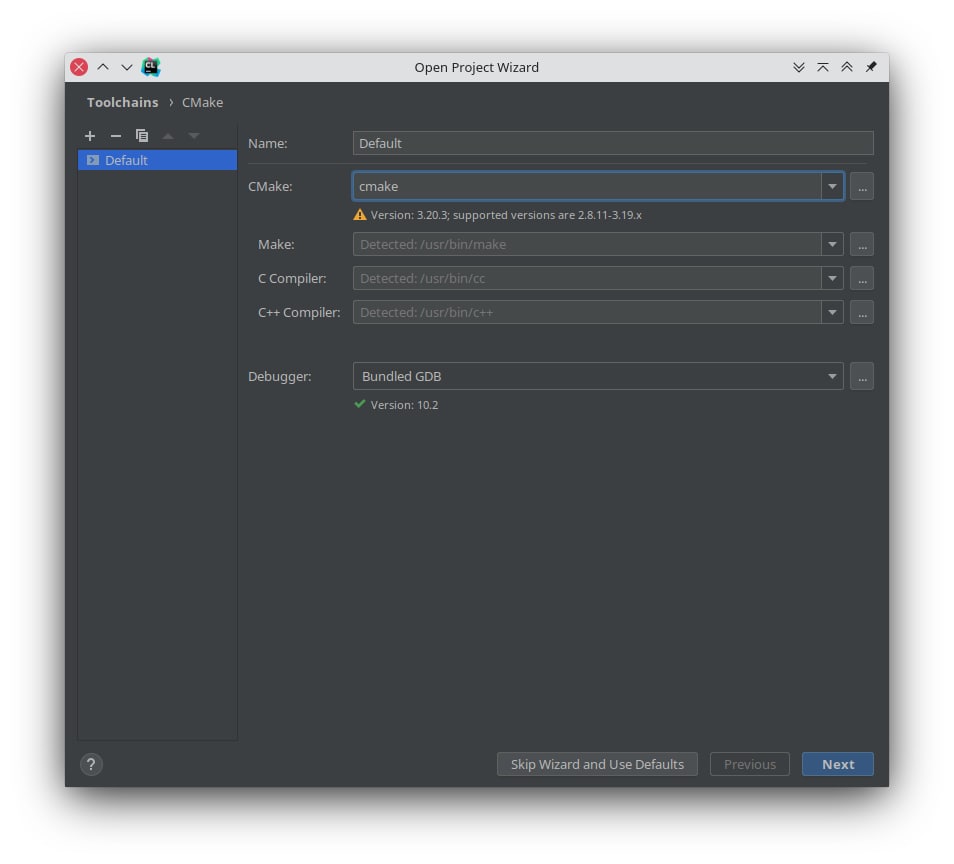Expand the C Compiler dropdown arrow
The width and height of the screenshot is (954, 864).
pos(832,278)
